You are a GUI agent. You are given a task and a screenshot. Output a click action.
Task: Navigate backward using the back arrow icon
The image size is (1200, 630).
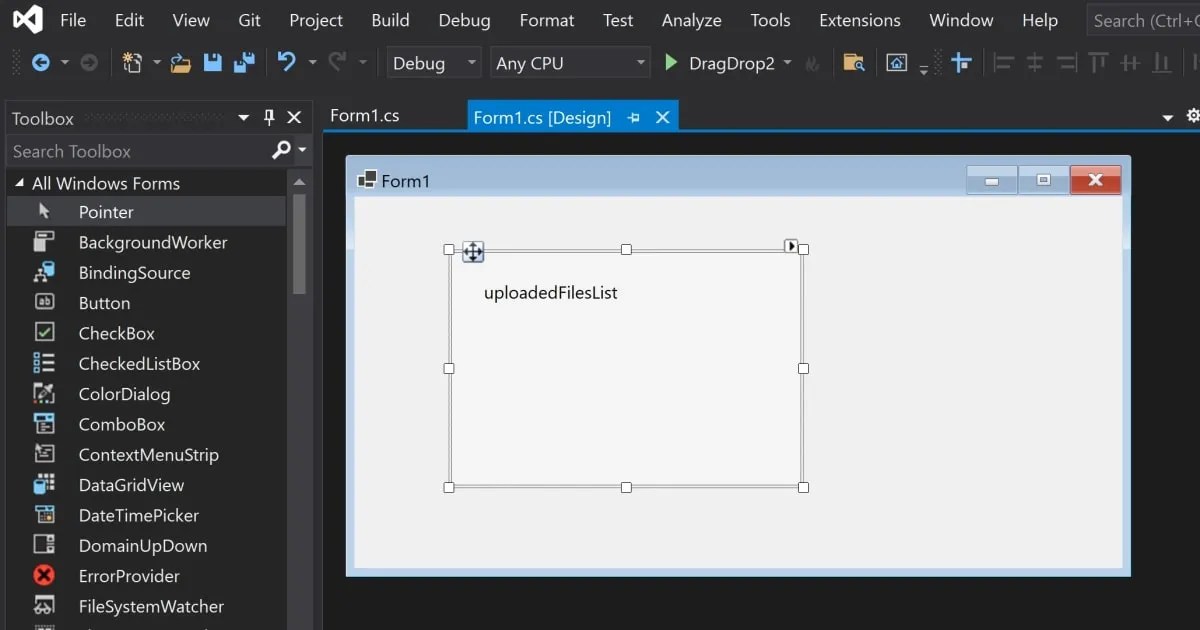click(40, 62)
